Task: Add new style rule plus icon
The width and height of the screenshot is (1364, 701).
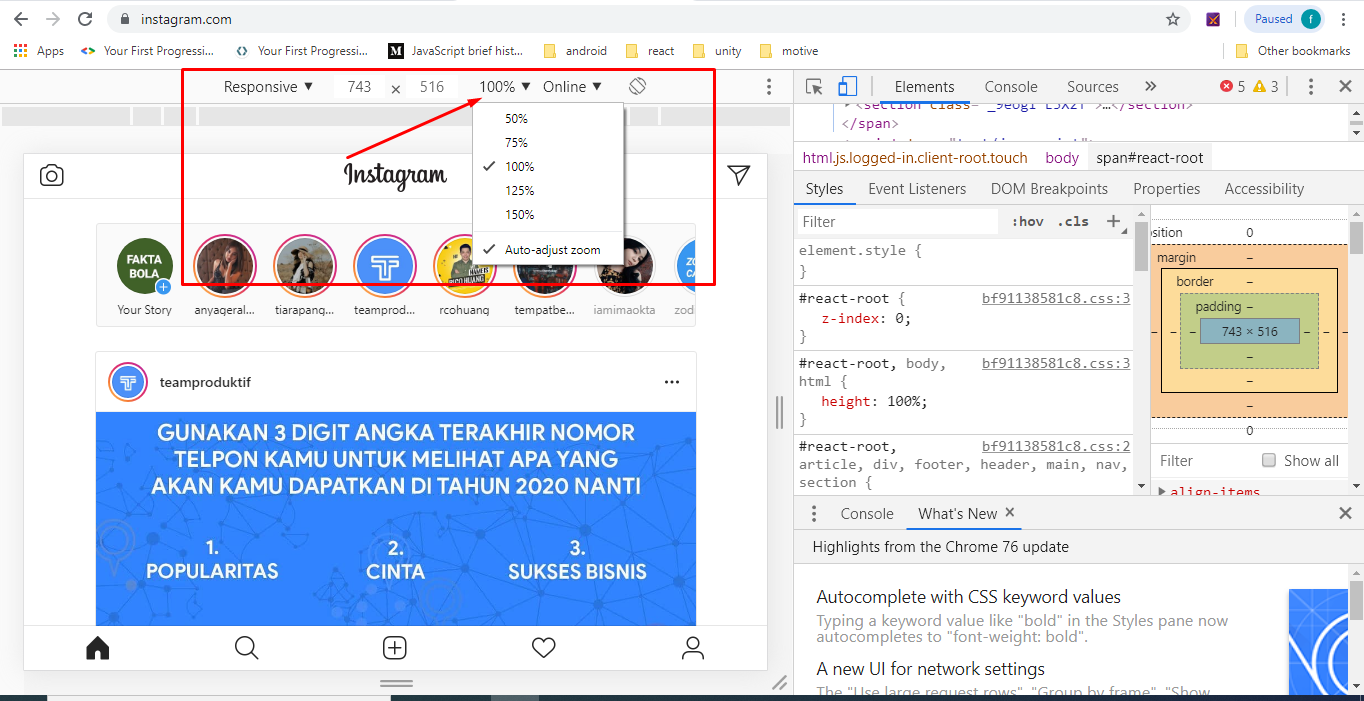Action: coord(1113,221)
